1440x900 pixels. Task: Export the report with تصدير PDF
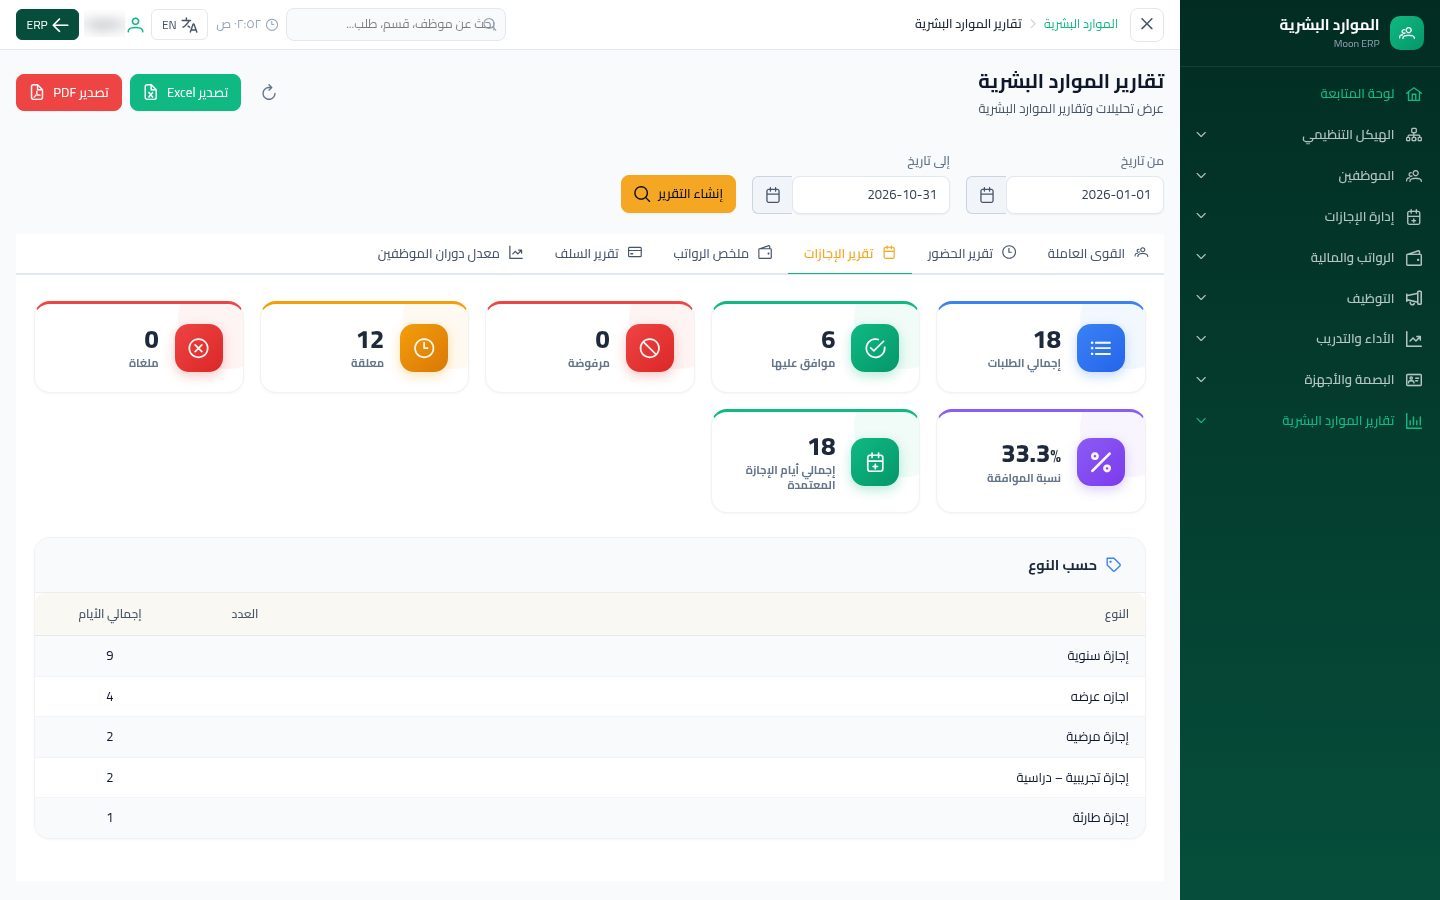[69, 93]
